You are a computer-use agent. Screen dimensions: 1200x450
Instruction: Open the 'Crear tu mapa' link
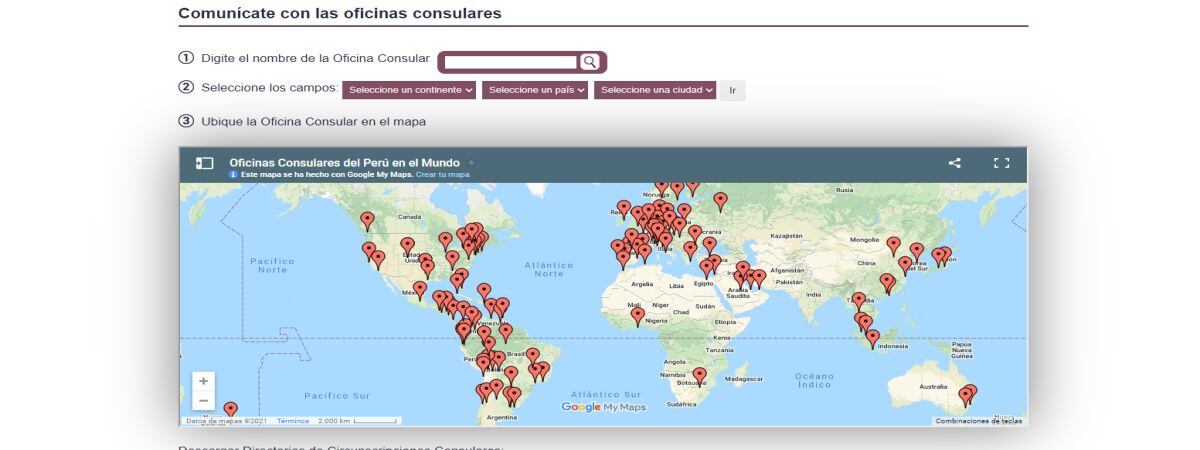coord(442,174)
